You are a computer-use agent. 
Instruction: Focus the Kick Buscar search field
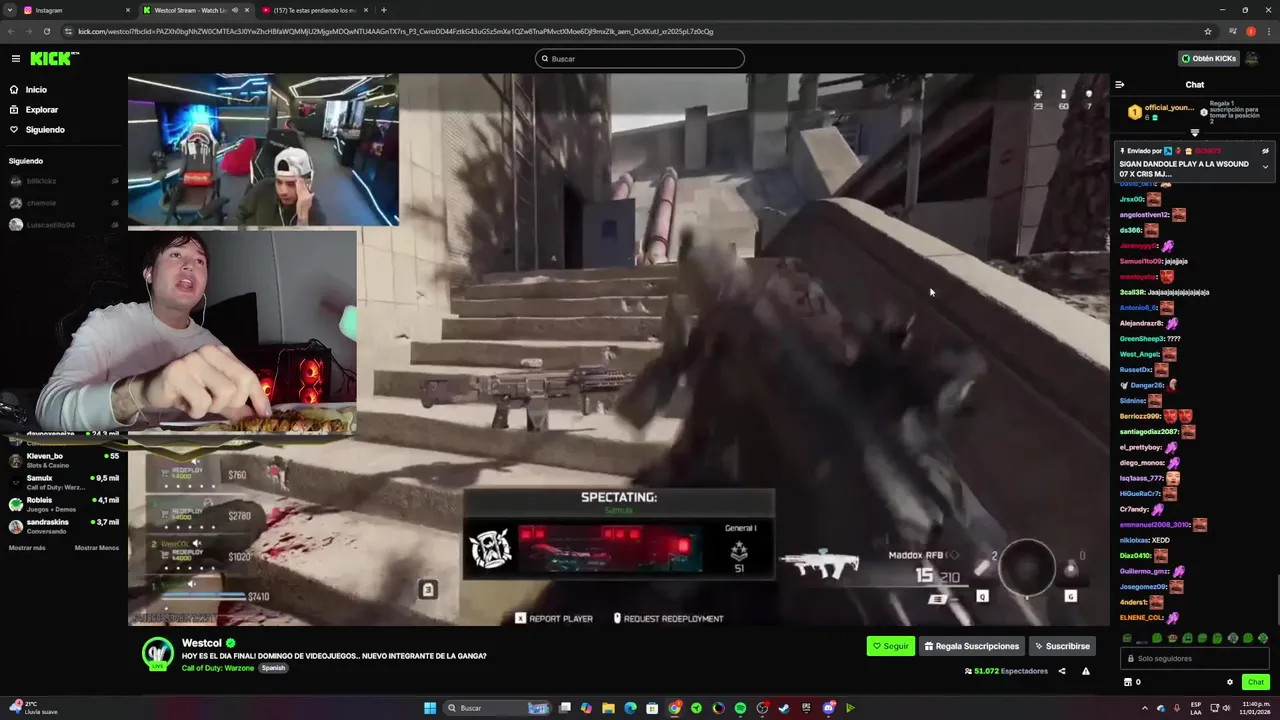(x=640, y=59)
